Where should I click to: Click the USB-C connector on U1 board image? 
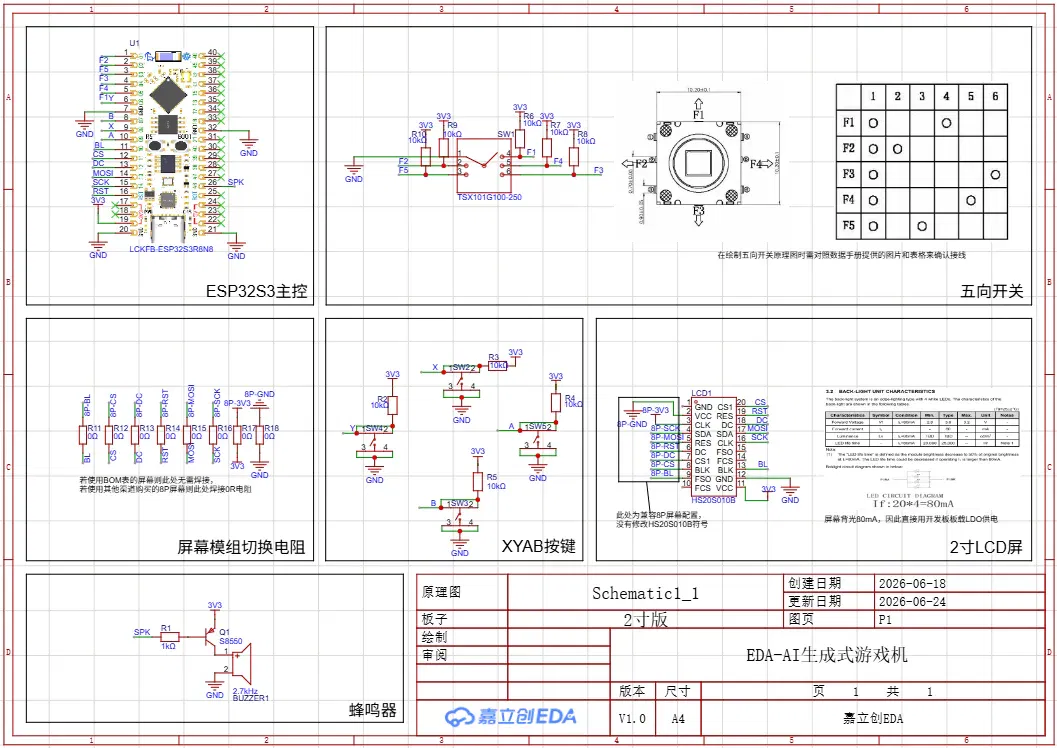(x=166, y=230)
